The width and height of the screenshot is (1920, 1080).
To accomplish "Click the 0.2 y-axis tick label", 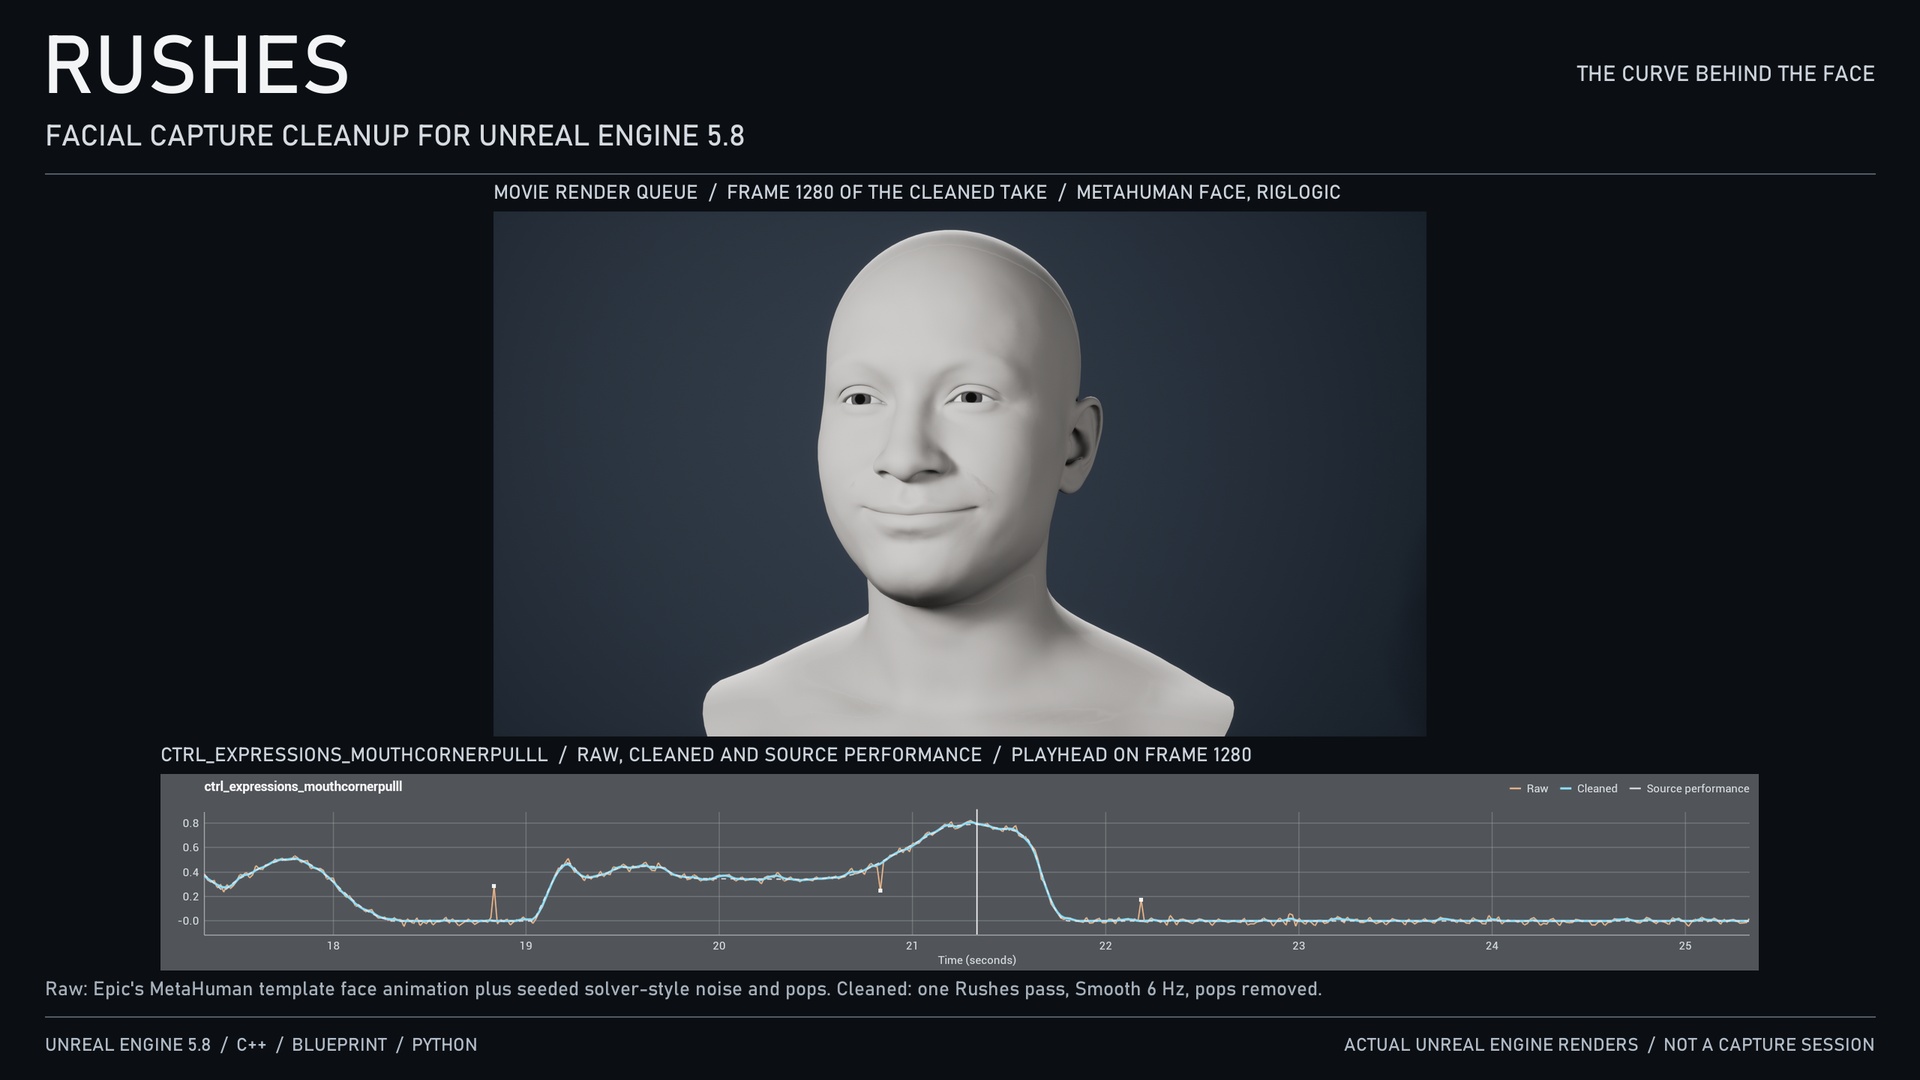I will pos(190,897).
